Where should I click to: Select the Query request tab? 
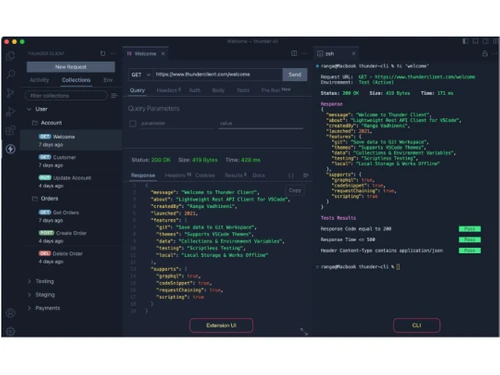[137, 90]
